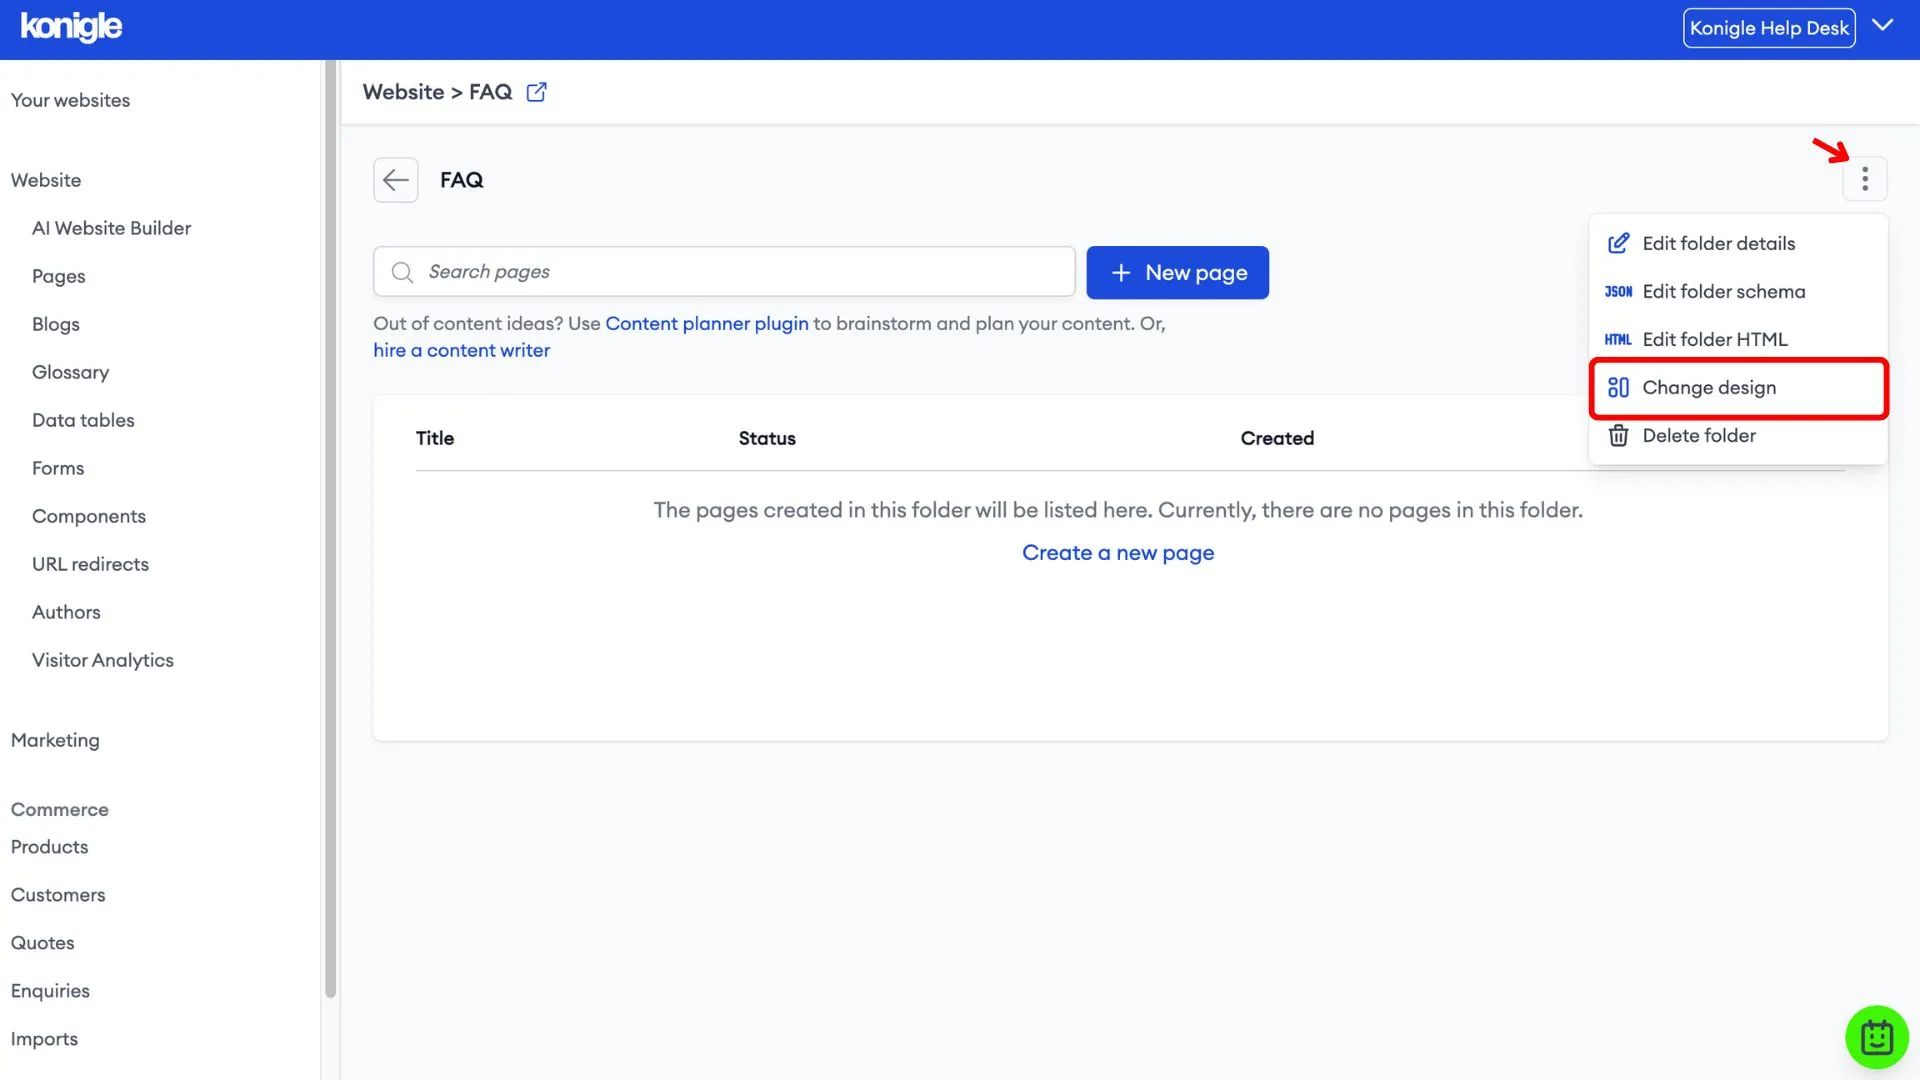
Task: Click the Edit folder details icon
Action: pyautogui.click(x=1618, y=243)
